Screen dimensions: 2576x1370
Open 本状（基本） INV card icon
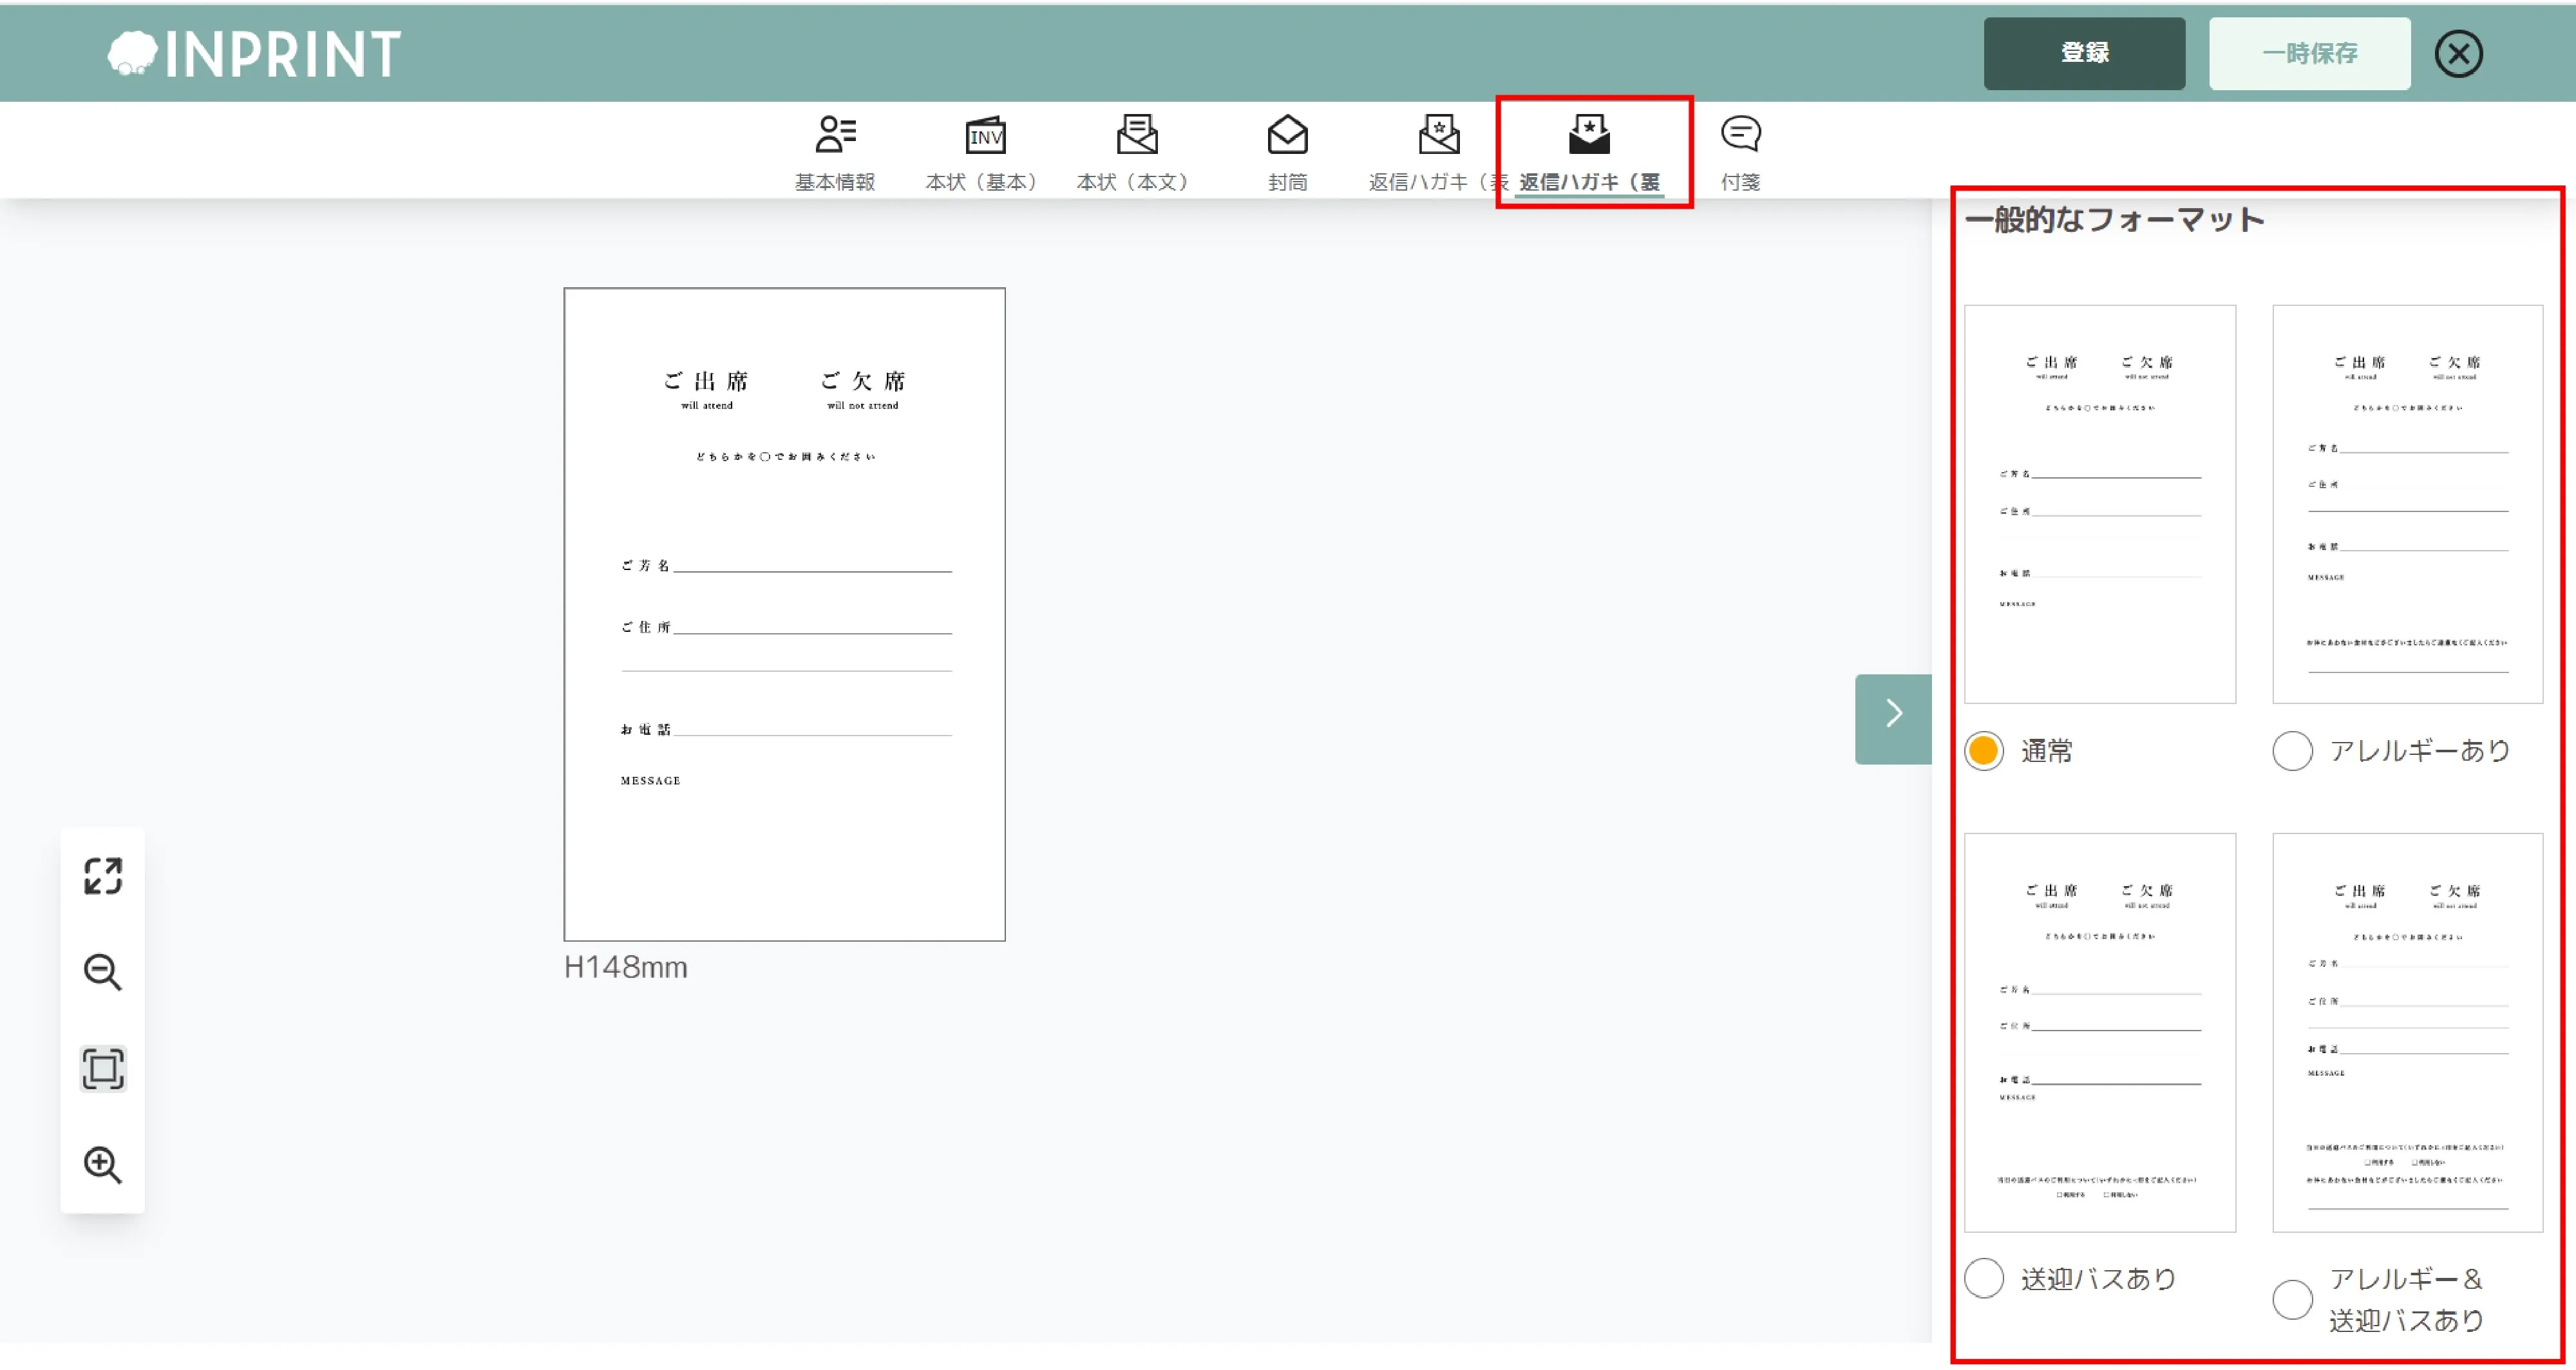(x=985, y=135)
